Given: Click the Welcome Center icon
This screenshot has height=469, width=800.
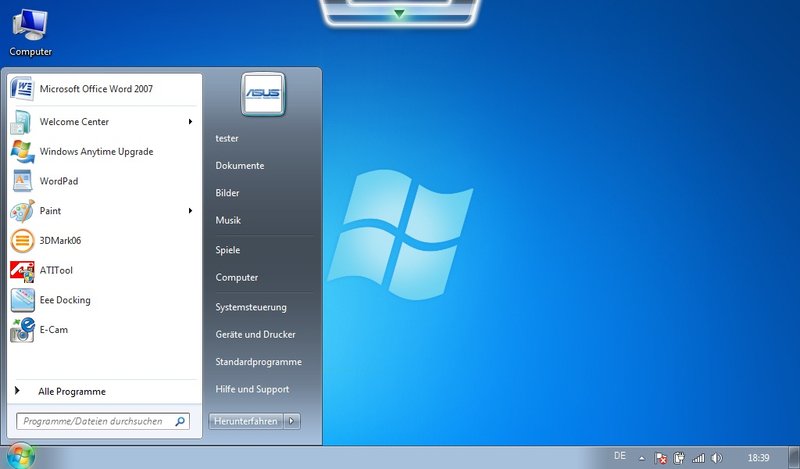Looking at the screenshot, I should (22, 122).
